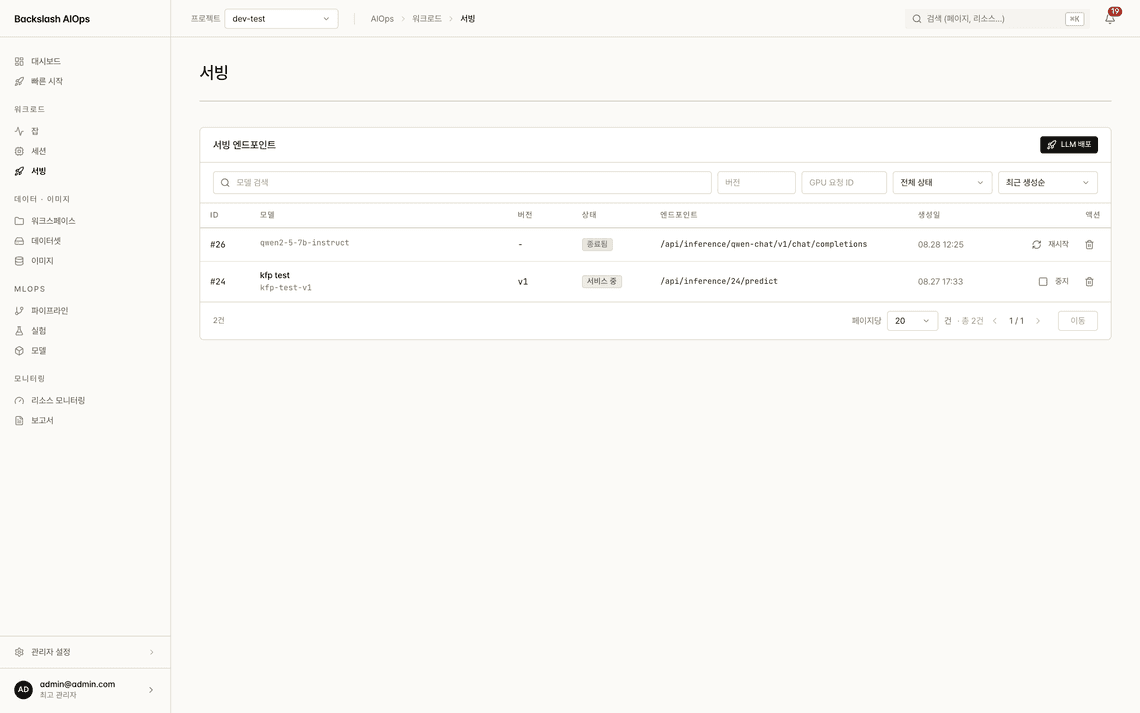The image size is (1140, 713).
Task: Focus the global 검색 search box
Action: 997,19
